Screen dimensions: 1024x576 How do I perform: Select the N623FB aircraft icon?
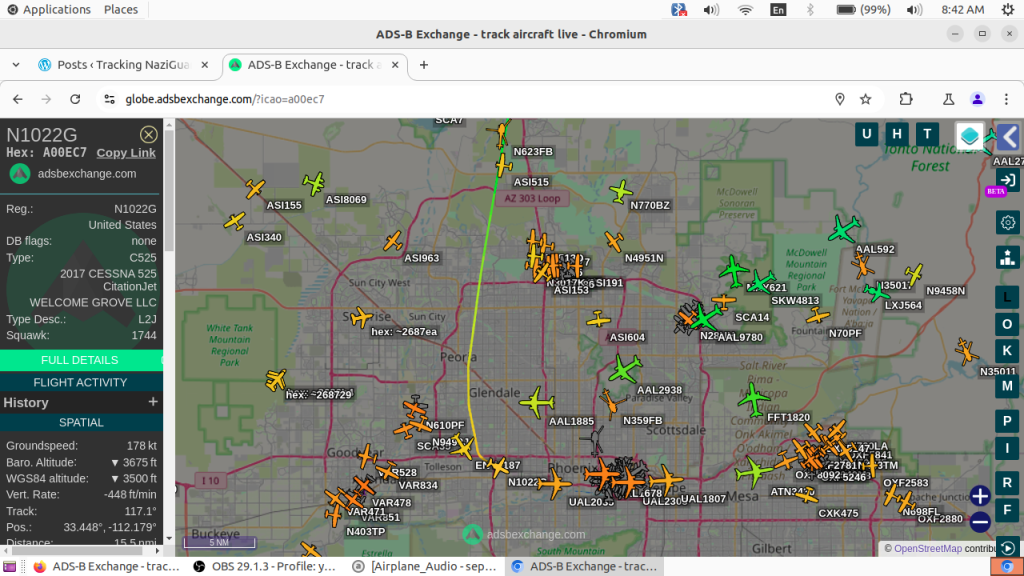(502, 134)
